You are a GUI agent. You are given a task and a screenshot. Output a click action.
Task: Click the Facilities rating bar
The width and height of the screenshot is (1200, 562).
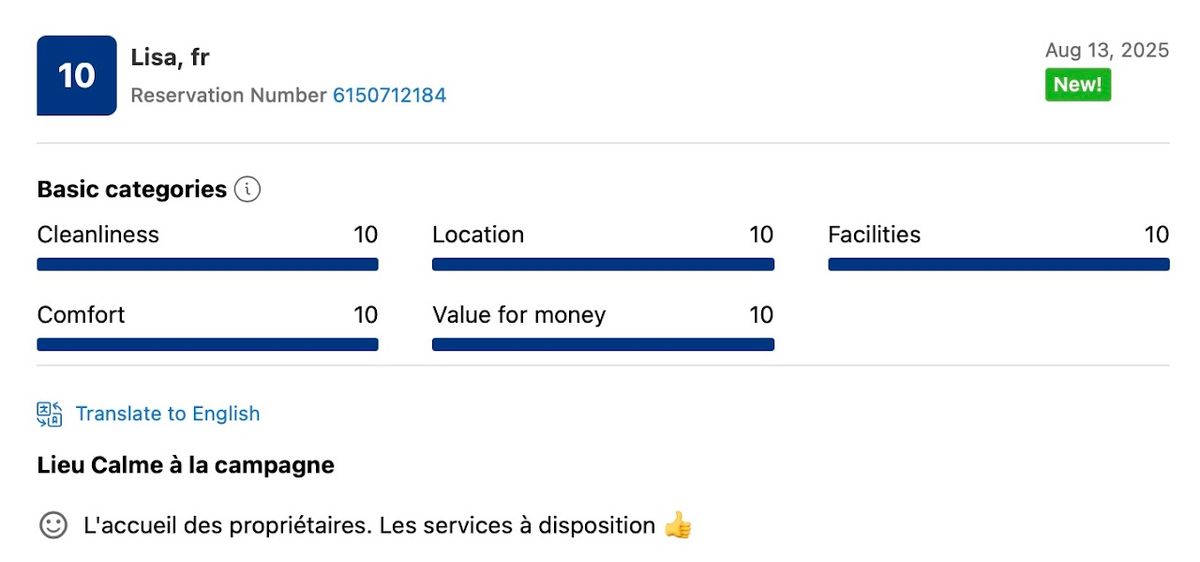point(998,265)
